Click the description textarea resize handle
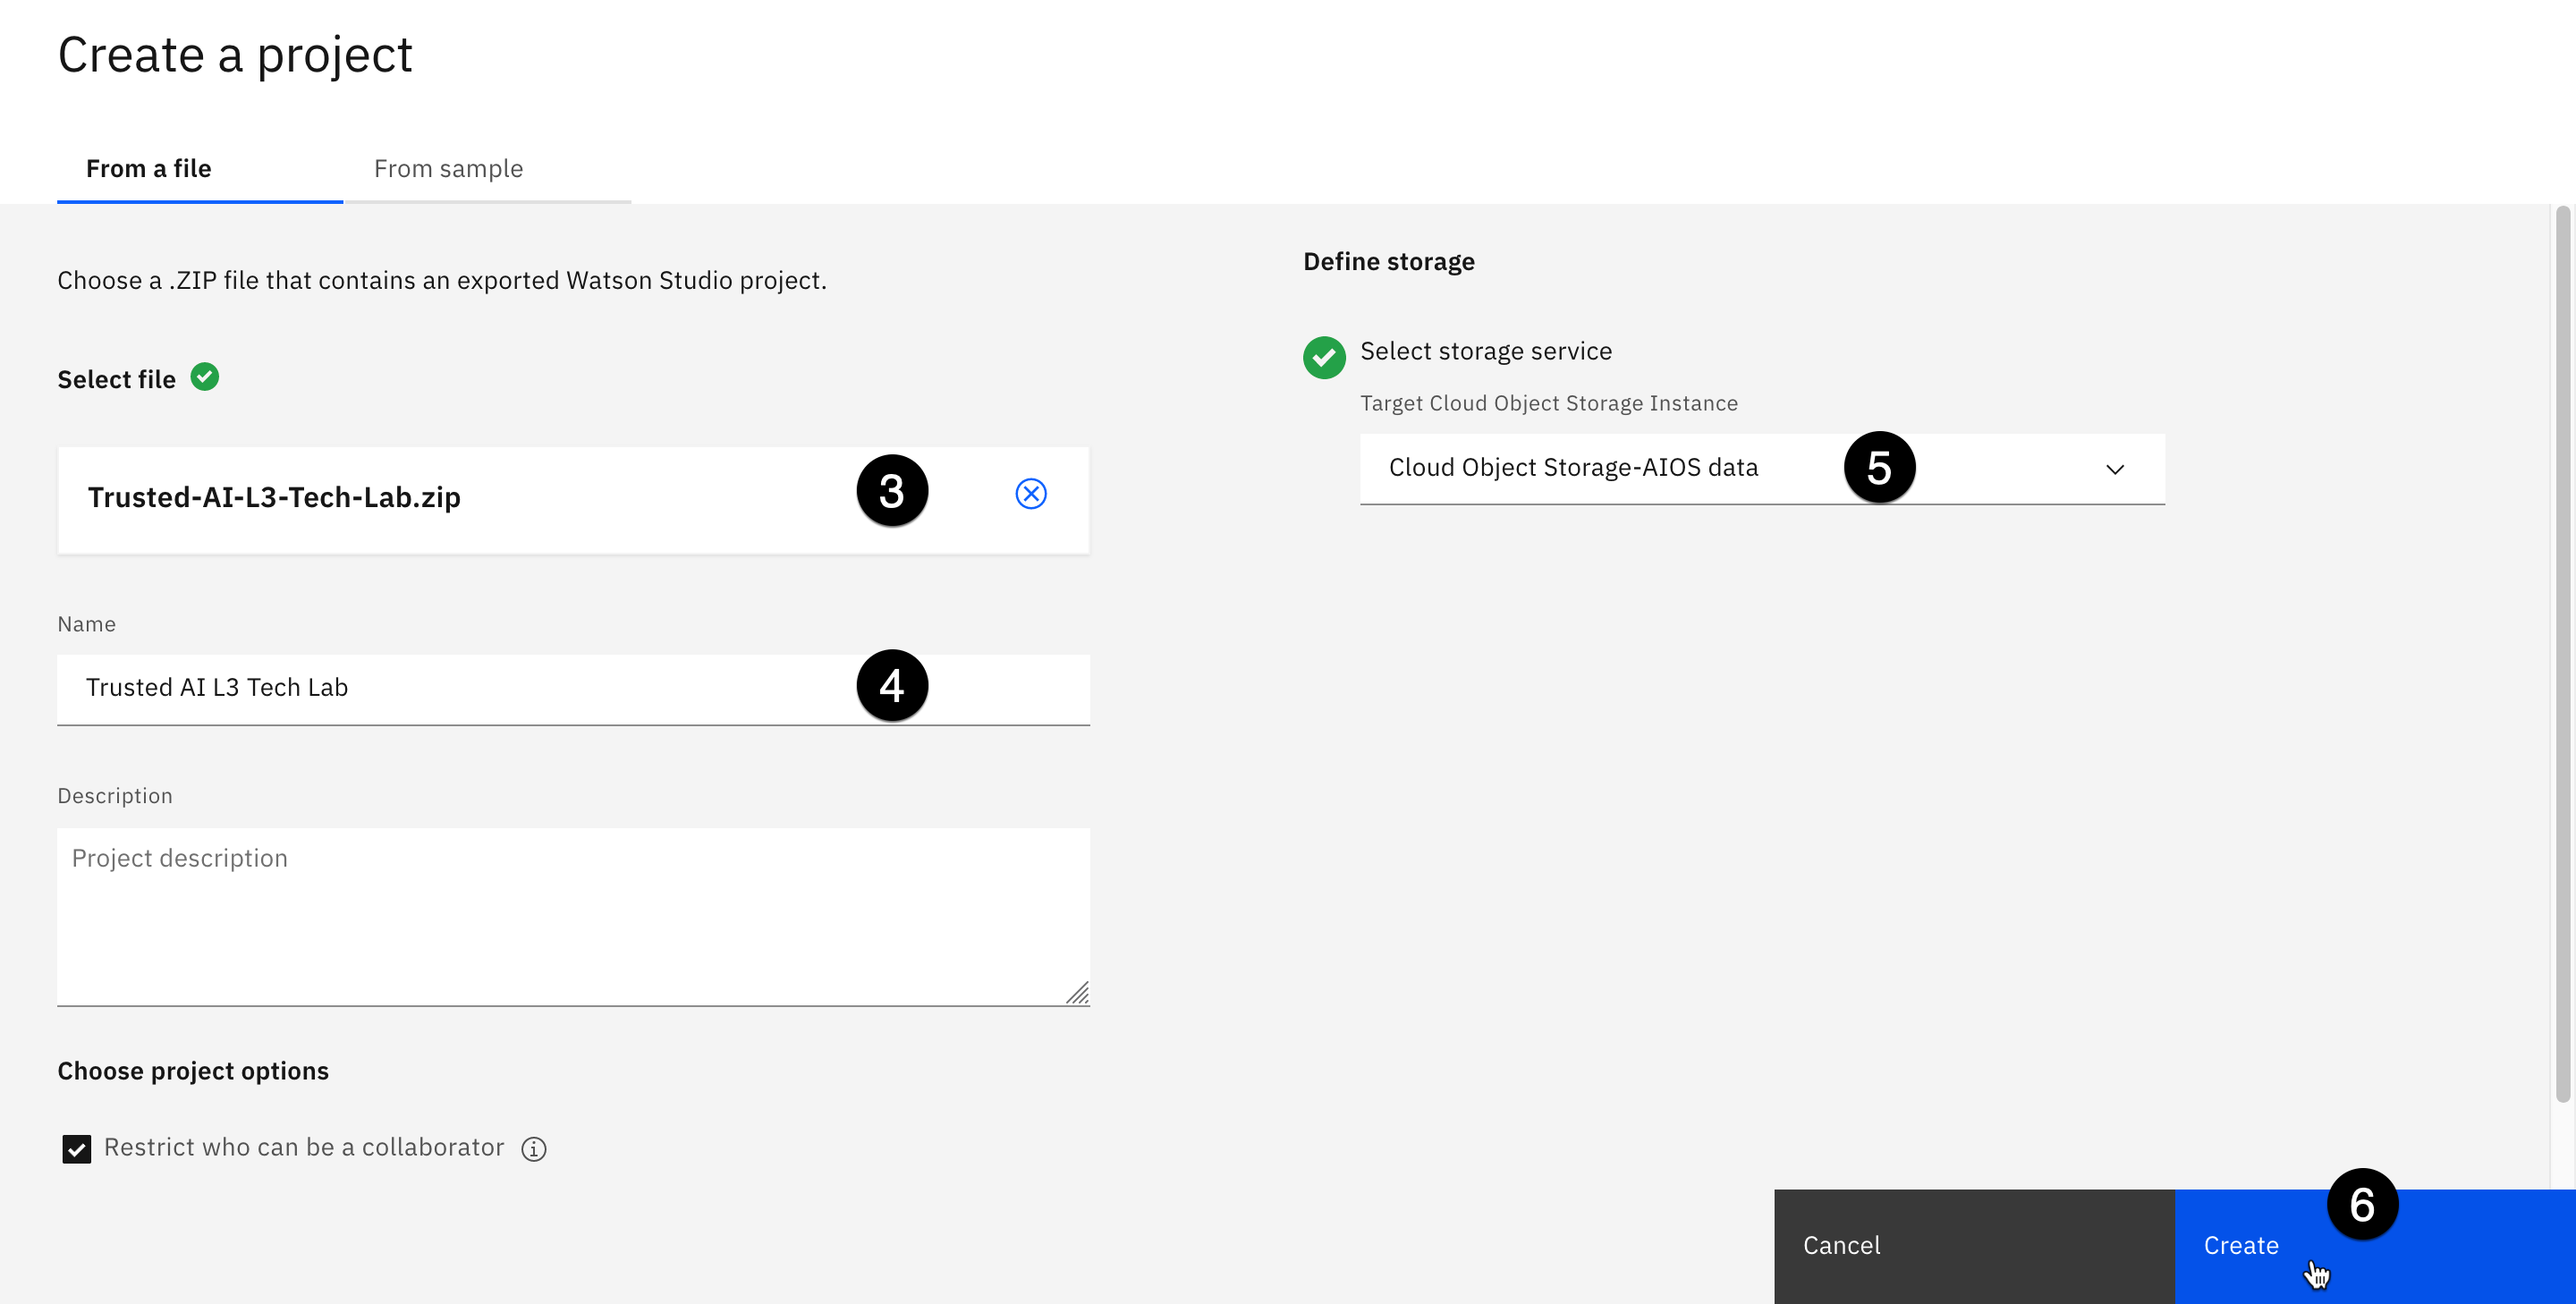 pos(1077,993)
